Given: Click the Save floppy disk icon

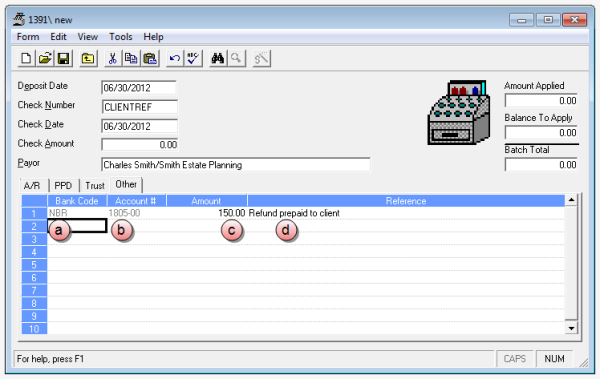Looking at the screenshot, I should point(64,59).
